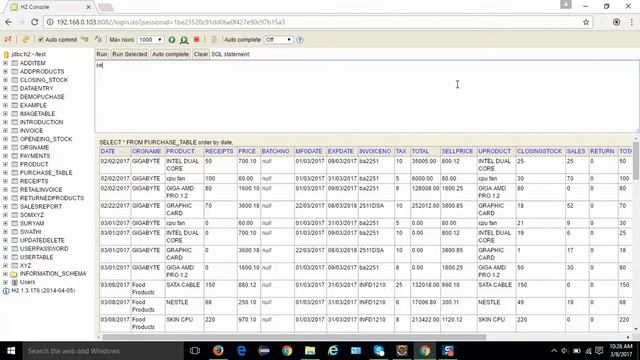
Task: Click the Windows Start button
Action: (11, 351)
